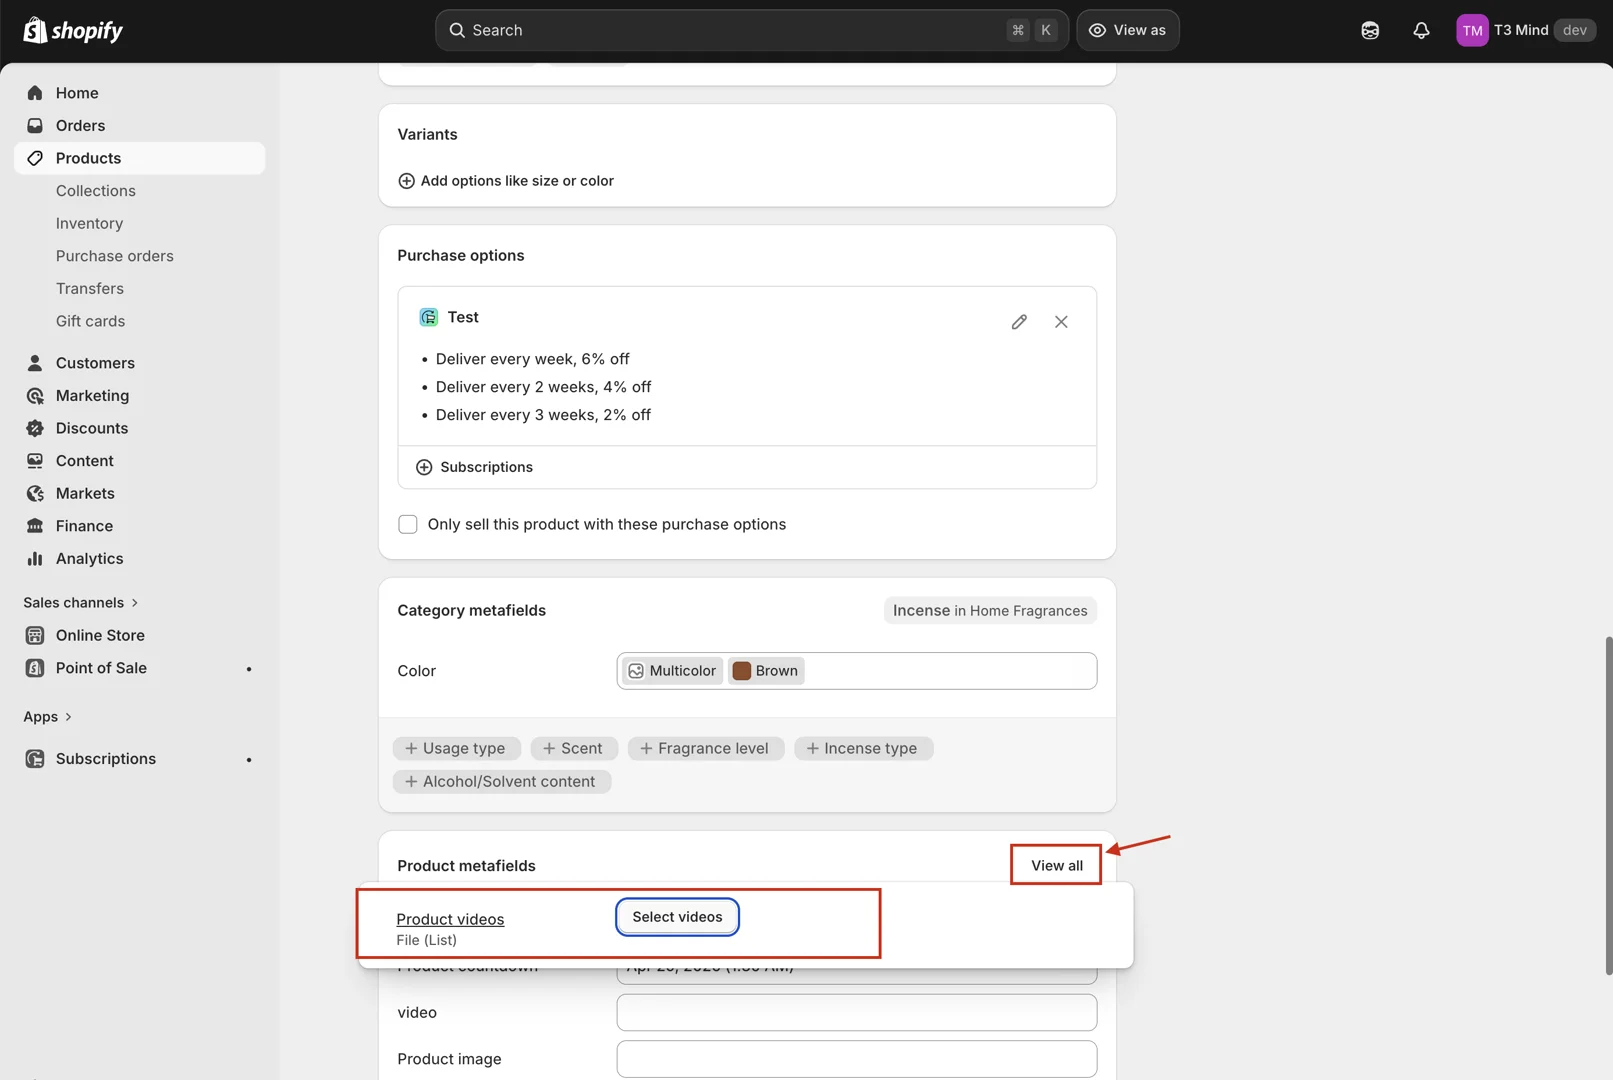Open Inventory submenu item
1613x1080 pixels.
pos(89,224)
